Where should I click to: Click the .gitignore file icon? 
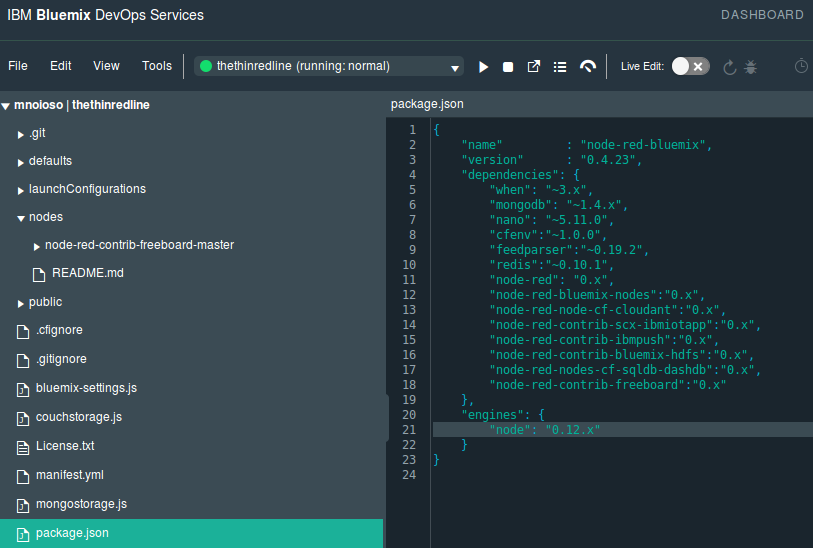(x=23, y=360)
